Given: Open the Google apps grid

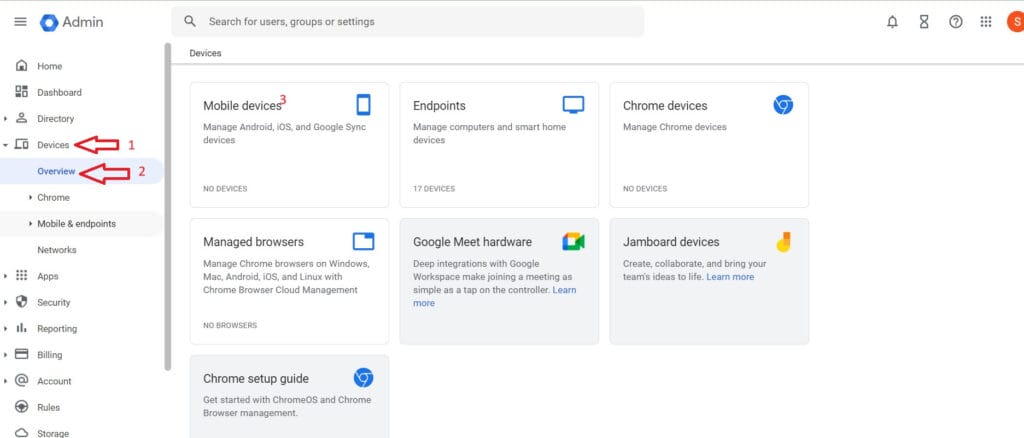Looking at the screenshot, I should 986,22.
